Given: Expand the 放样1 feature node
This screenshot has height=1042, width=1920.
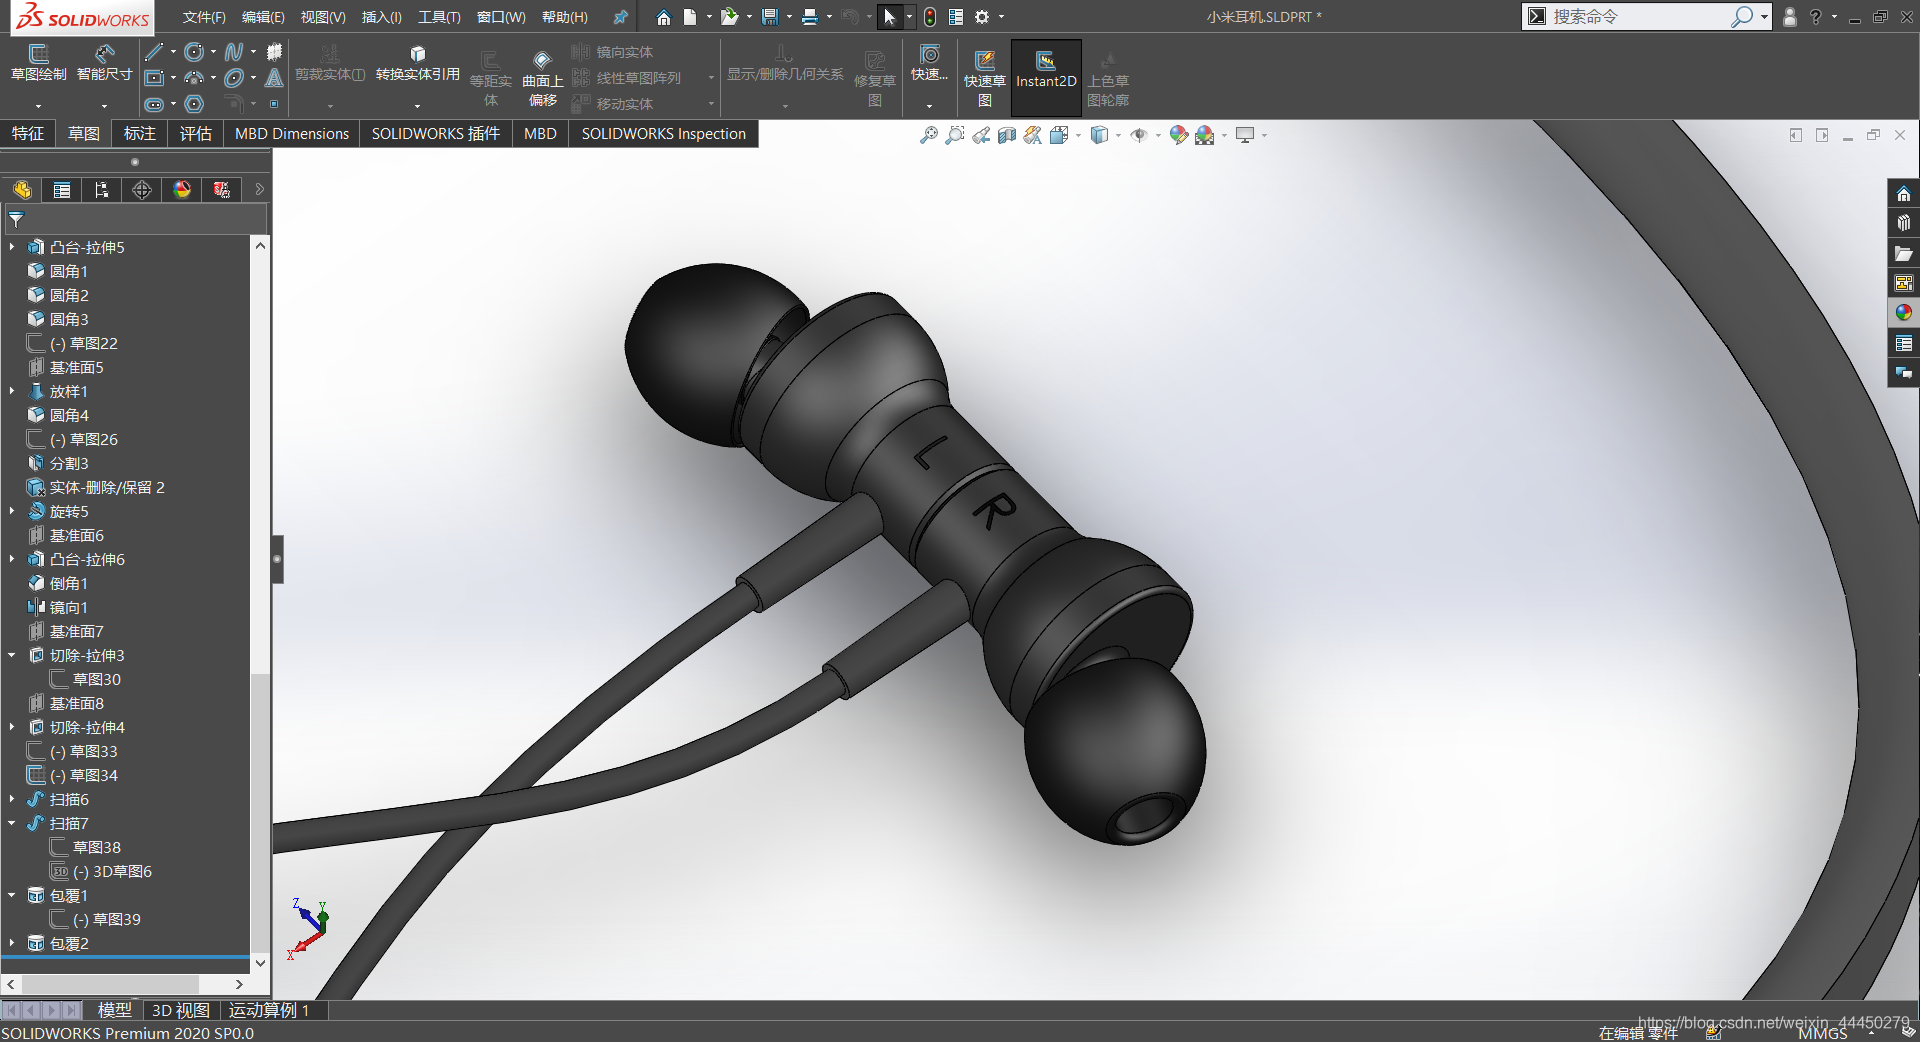Looking at the screenshot, I should 12,391.
